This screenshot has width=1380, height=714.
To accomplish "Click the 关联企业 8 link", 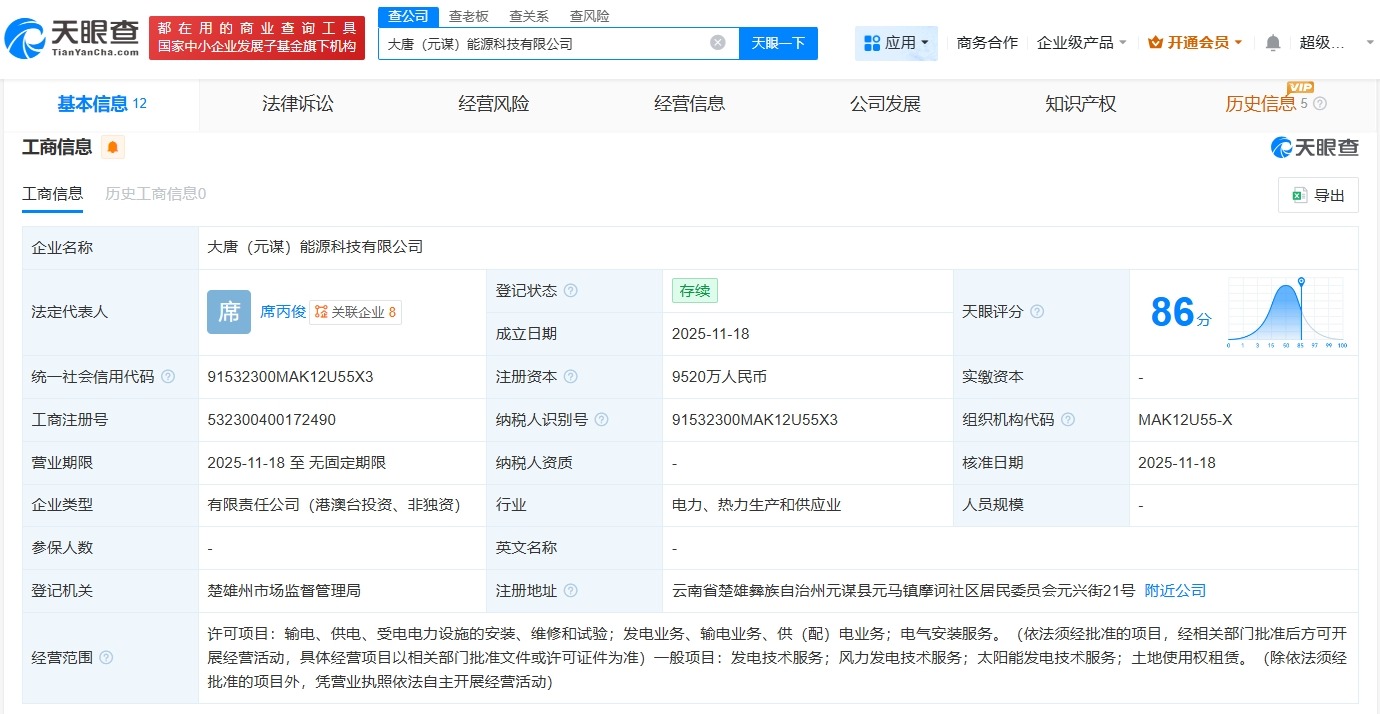I will [x=355, y=312].
